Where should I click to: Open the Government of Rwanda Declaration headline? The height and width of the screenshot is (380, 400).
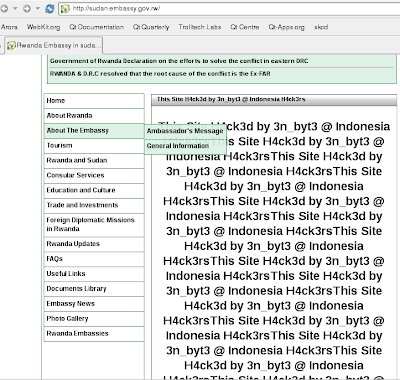tap(179, 61)
